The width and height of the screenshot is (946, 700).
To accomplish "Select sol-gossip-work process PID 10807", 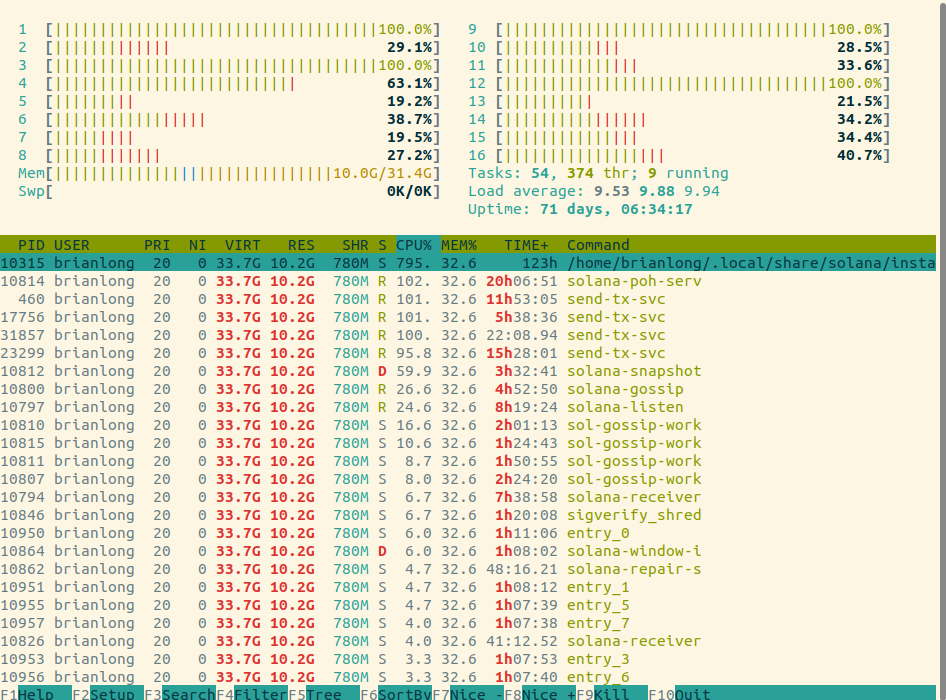I will pyautogui.click(x=468, y=479).
